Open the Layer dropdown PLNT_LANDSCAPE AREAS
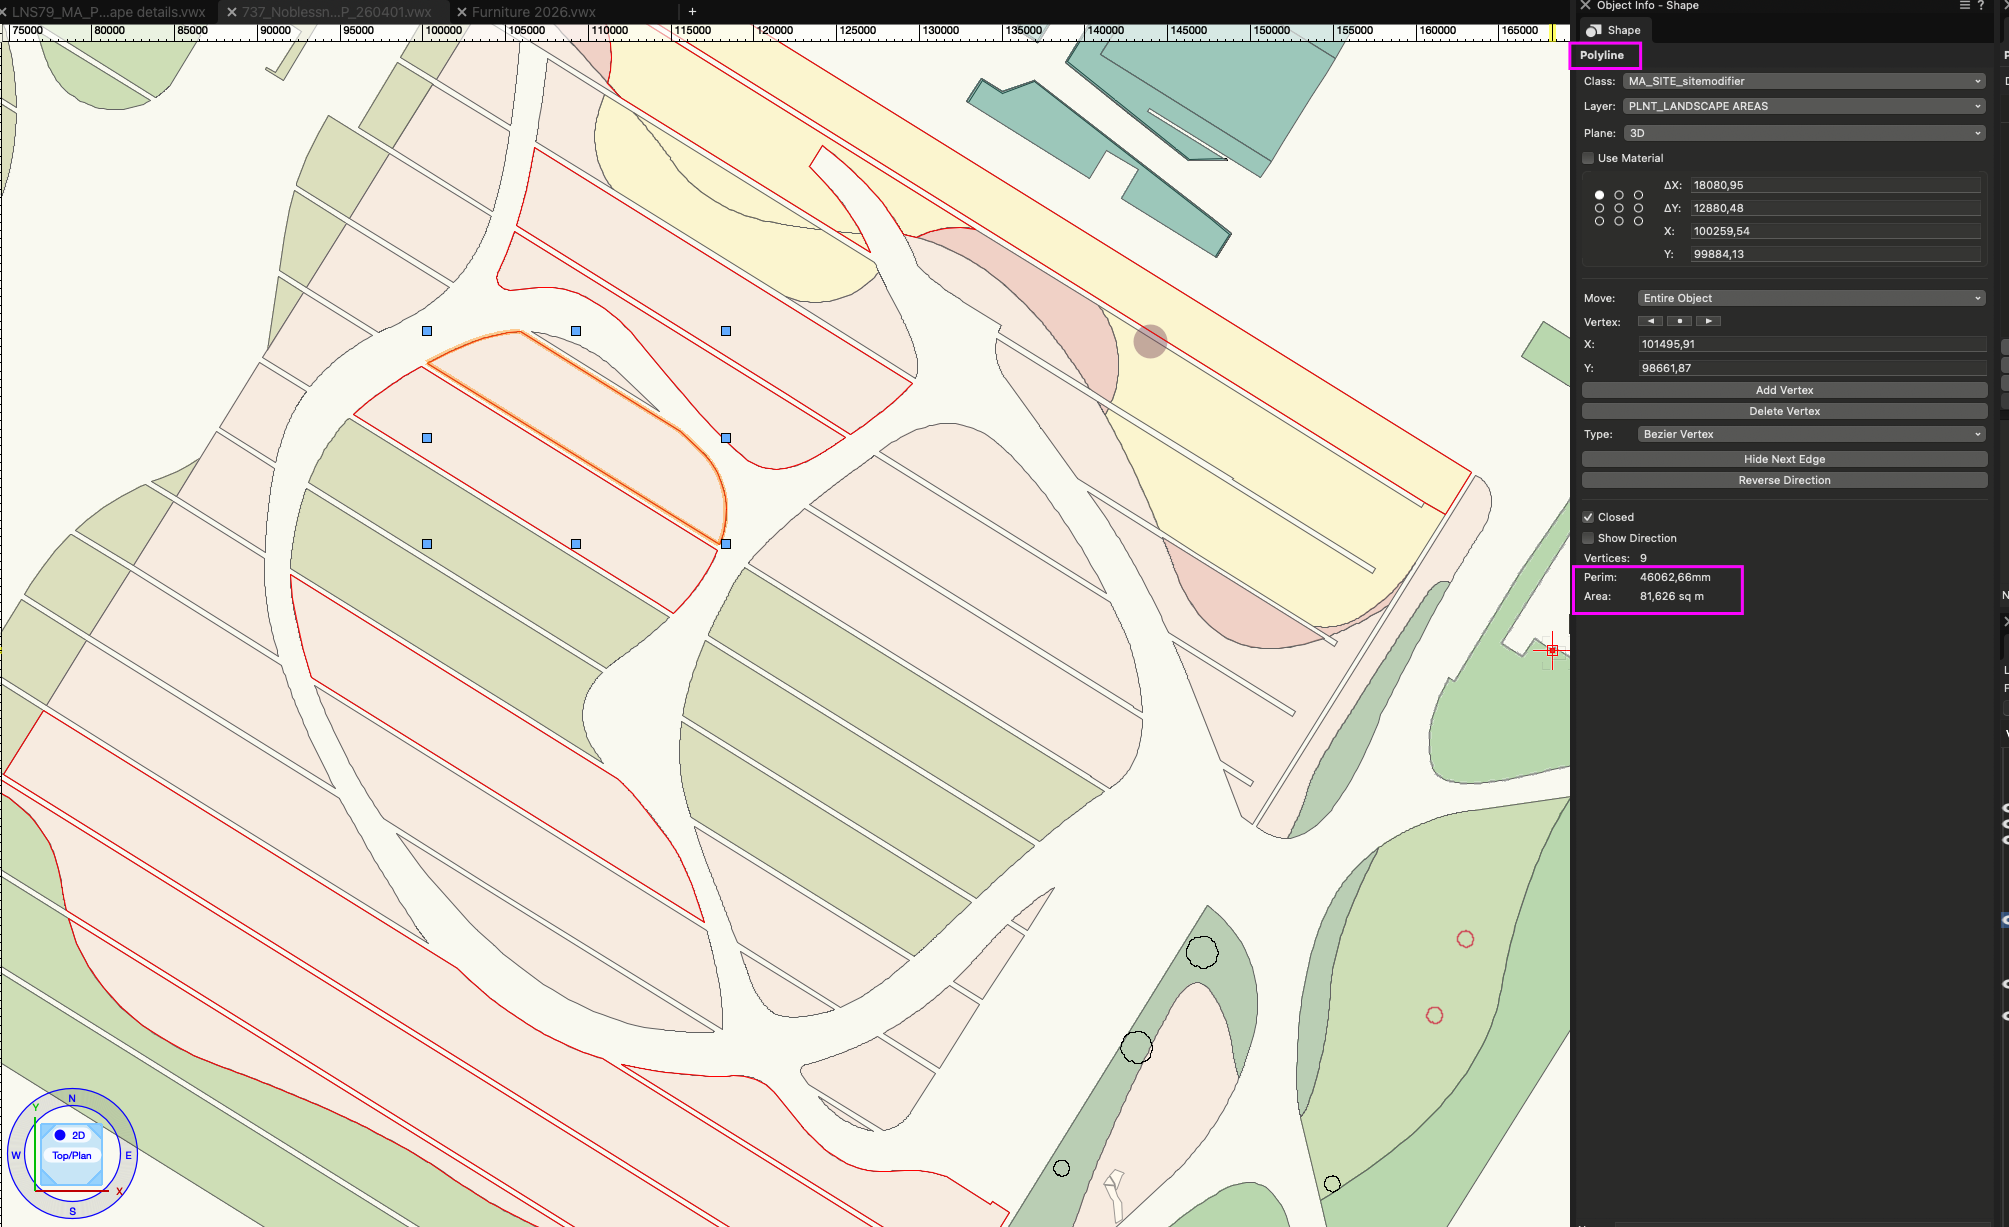The height and width of the screenshot is (1227, 2009). tap(1803, 106)
